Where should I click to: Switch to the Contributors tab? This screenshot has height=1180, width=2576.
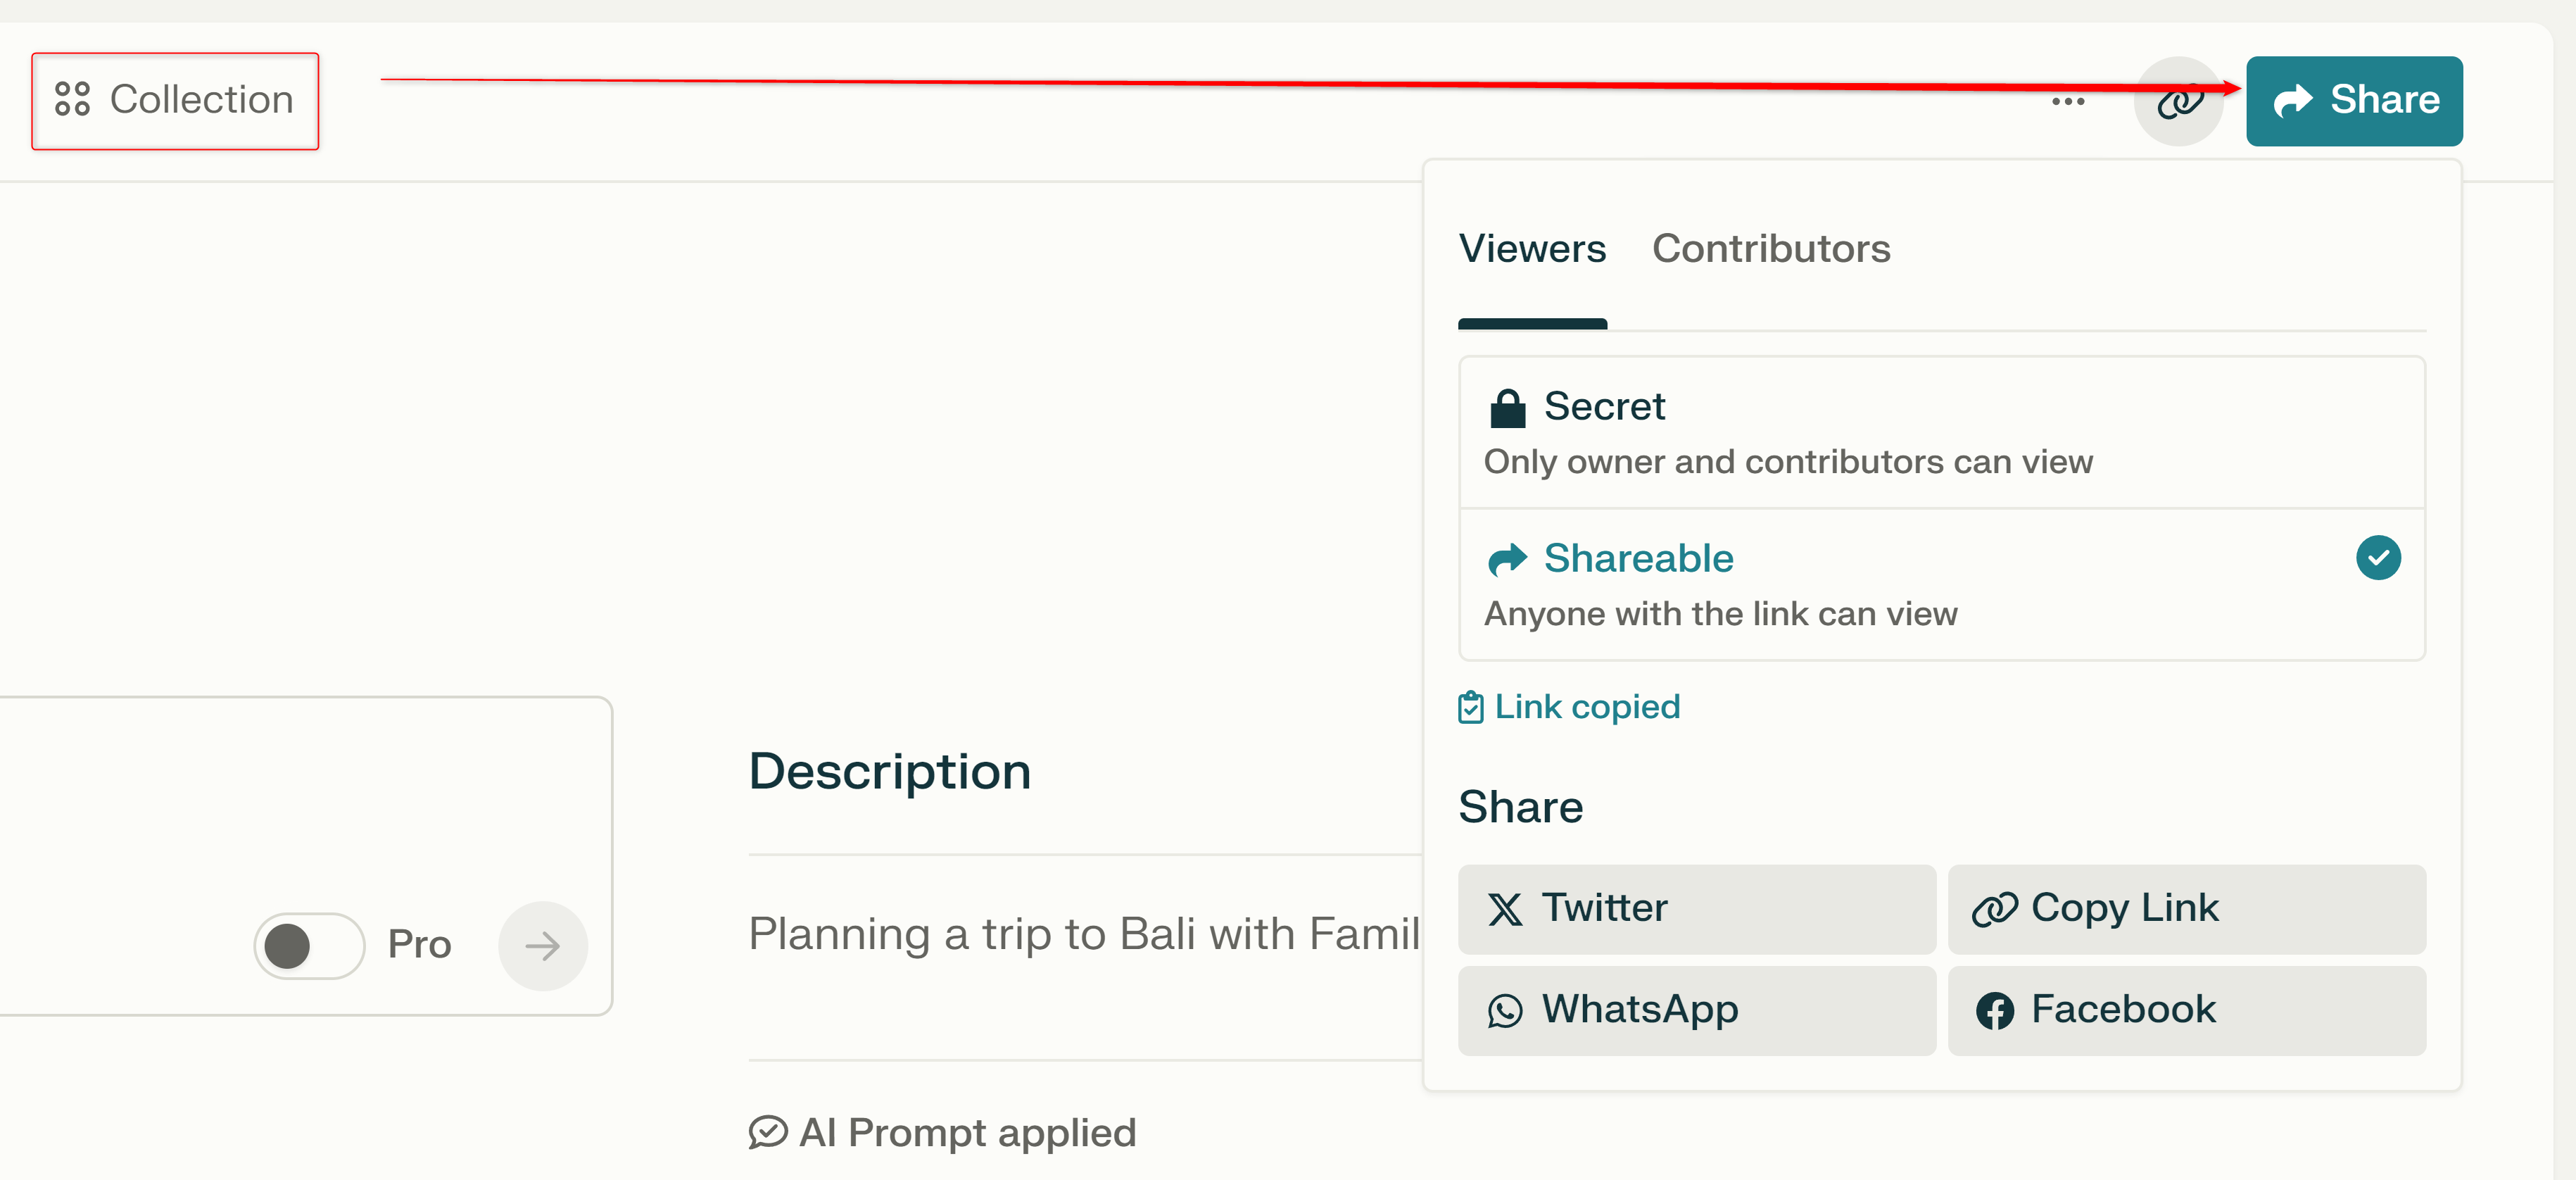click(1770, 248)
